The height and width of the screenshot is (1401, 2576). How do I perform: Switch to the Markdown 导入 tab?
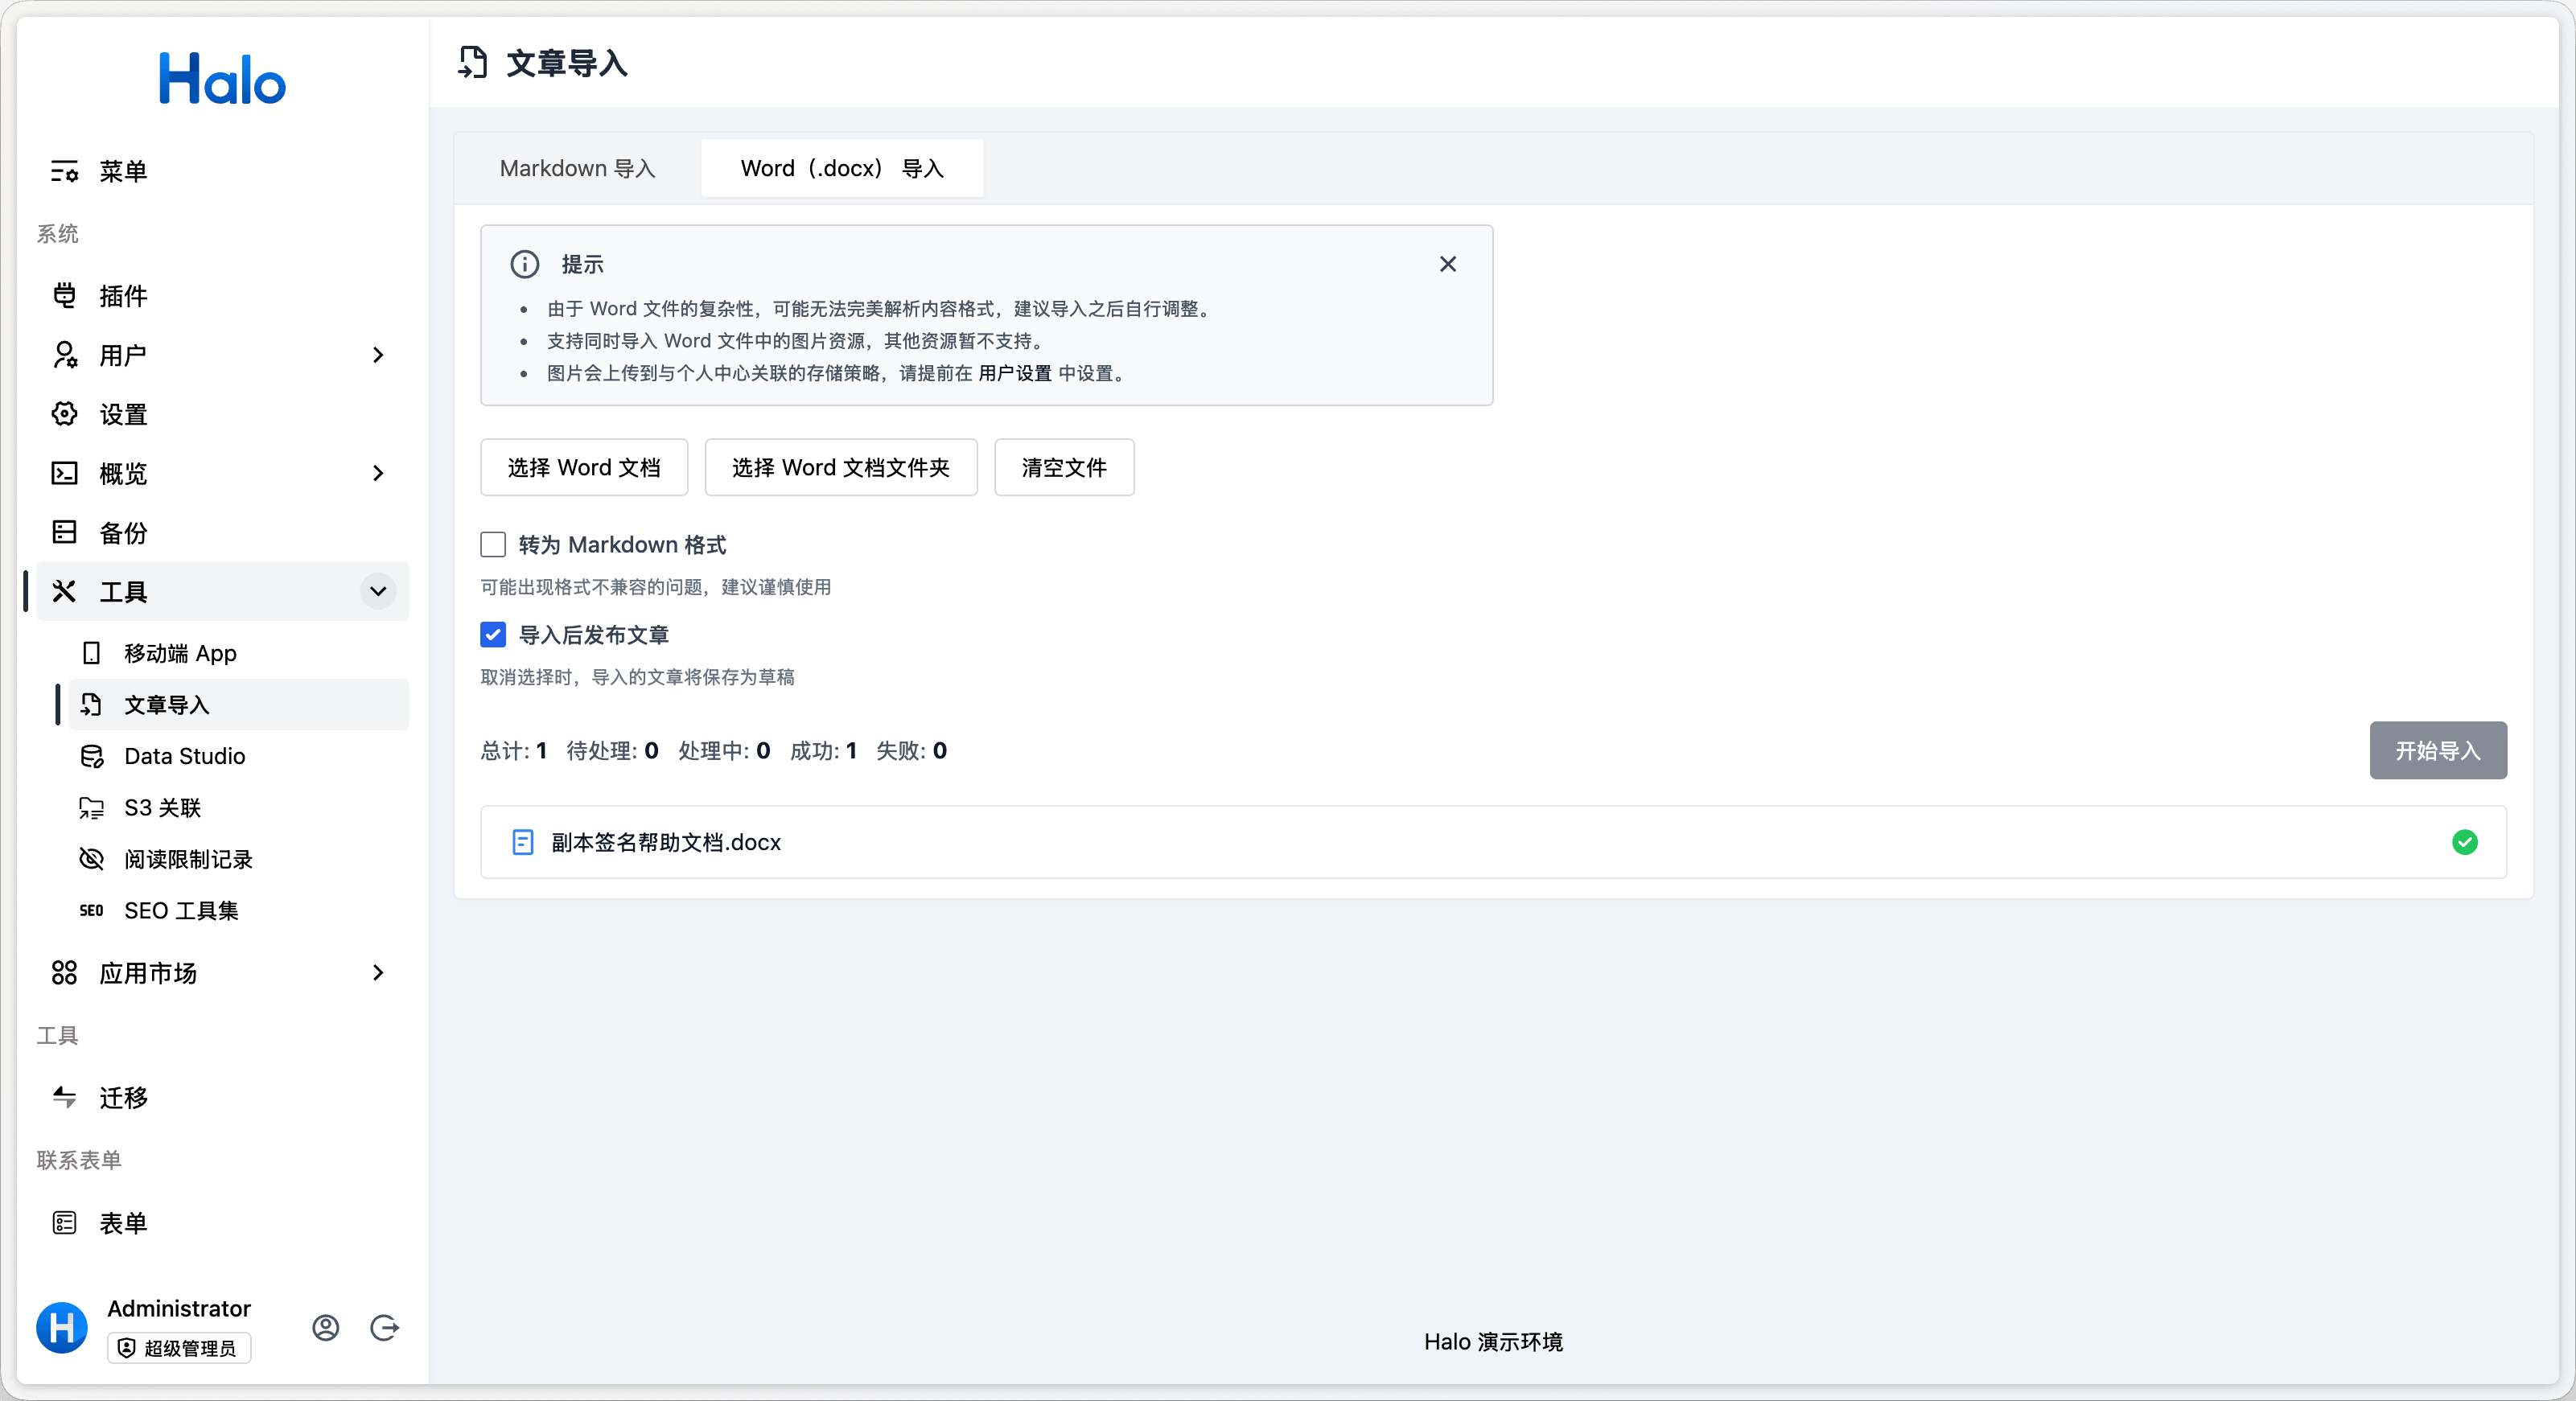click(x=577, y=168)
